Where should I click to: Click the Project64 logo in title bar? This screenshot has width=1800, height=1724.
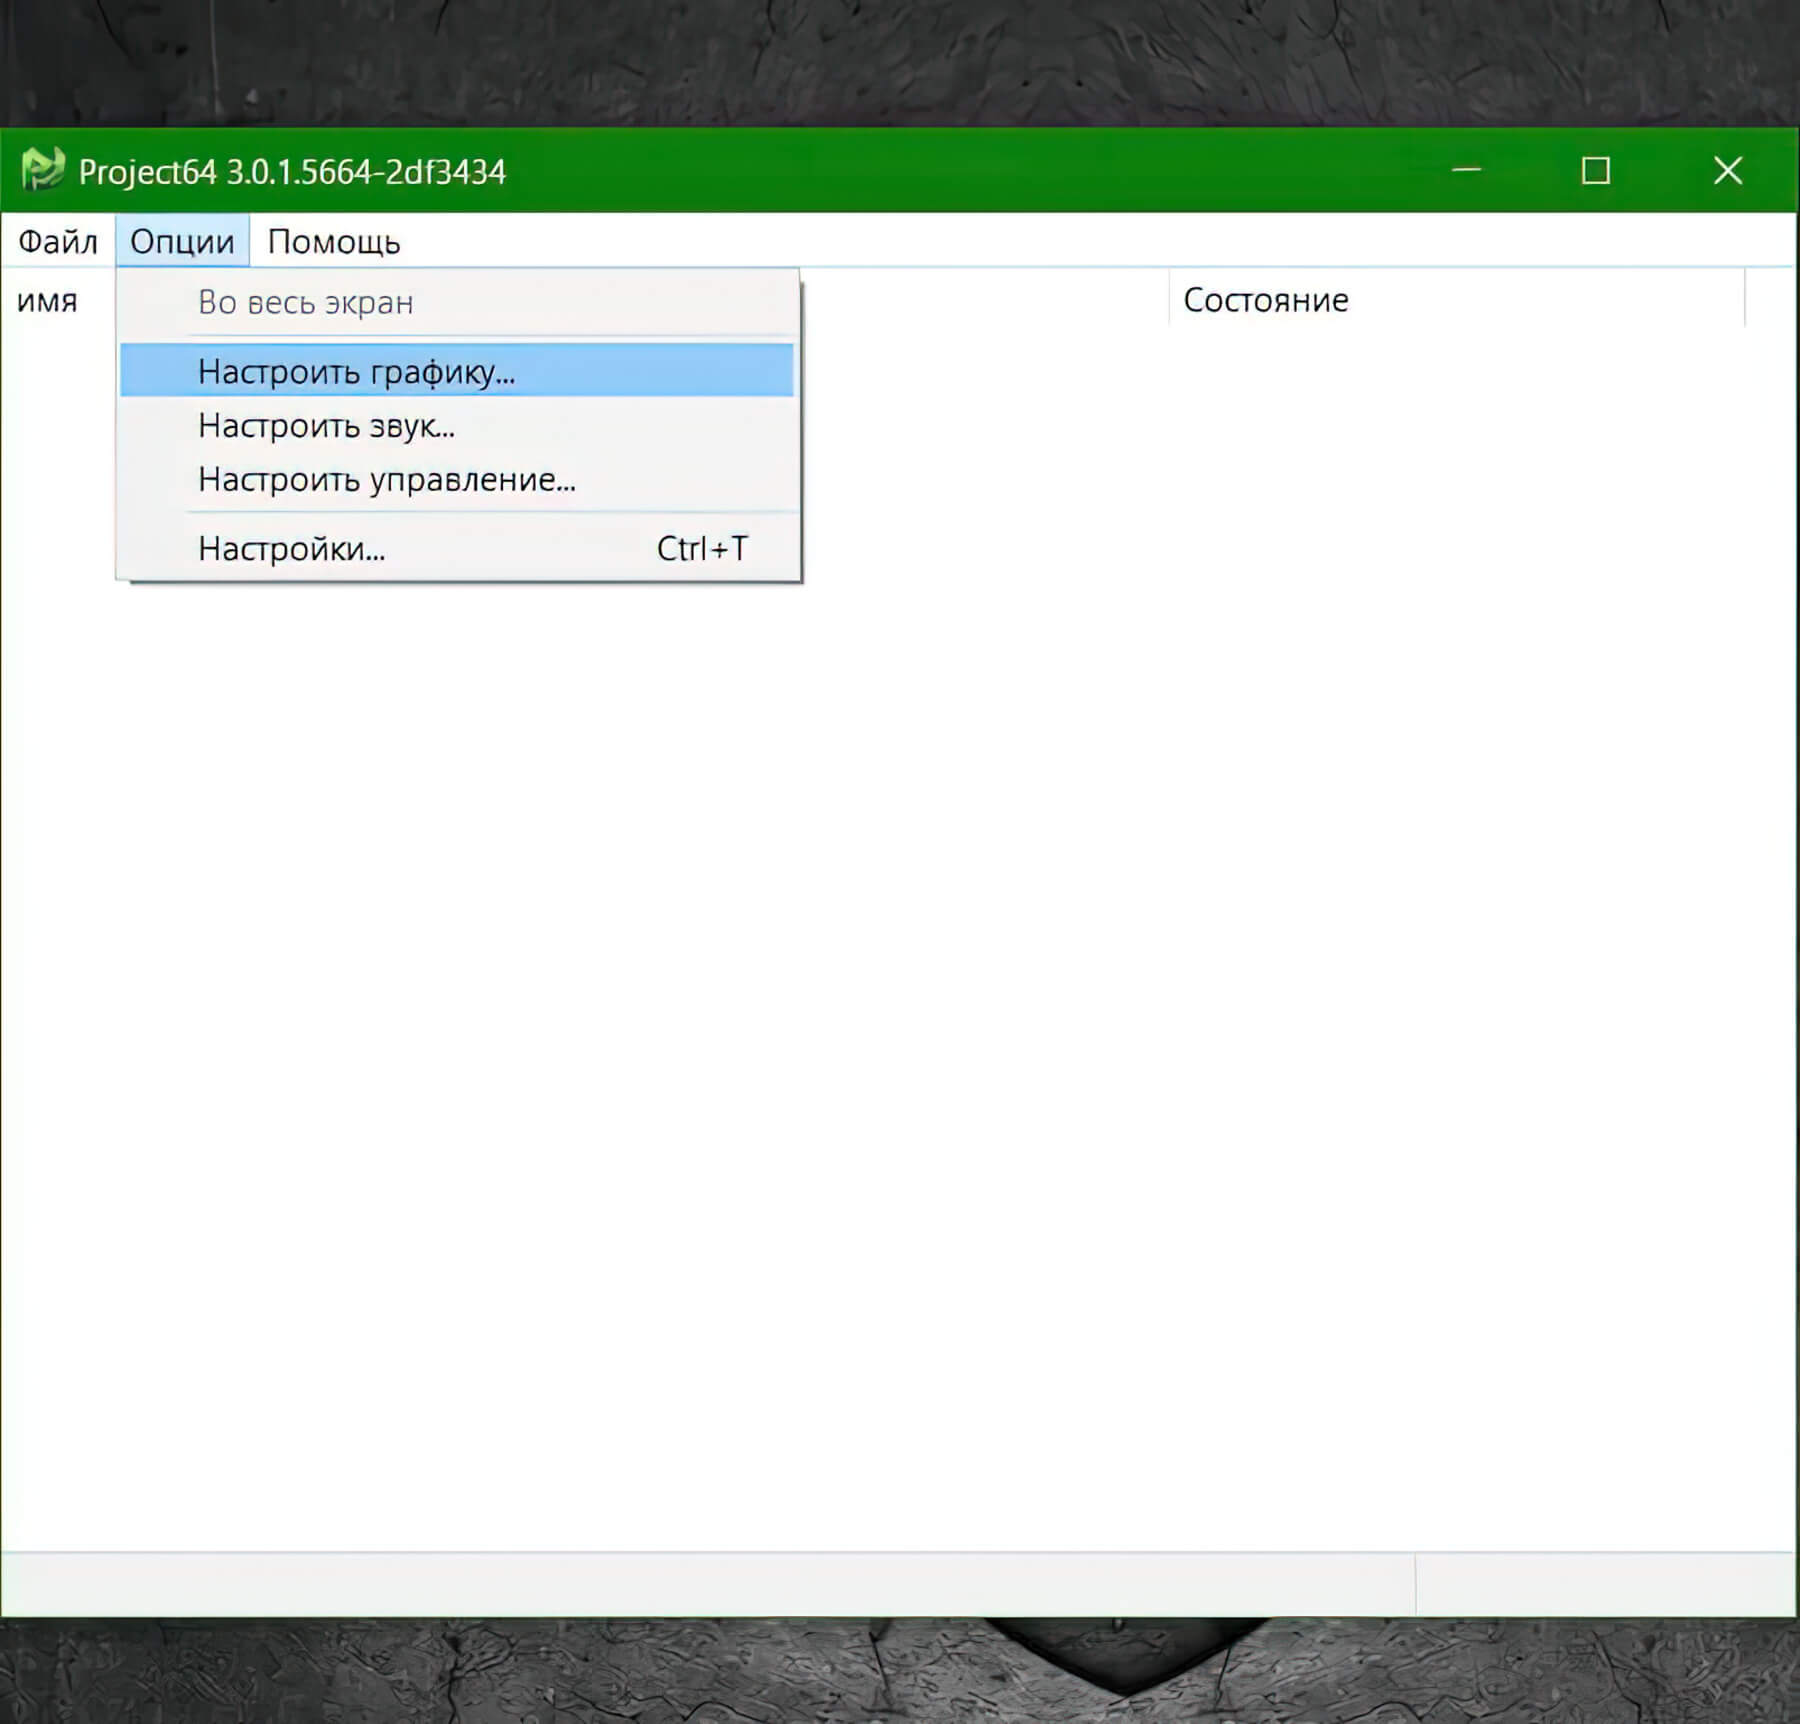42,170
